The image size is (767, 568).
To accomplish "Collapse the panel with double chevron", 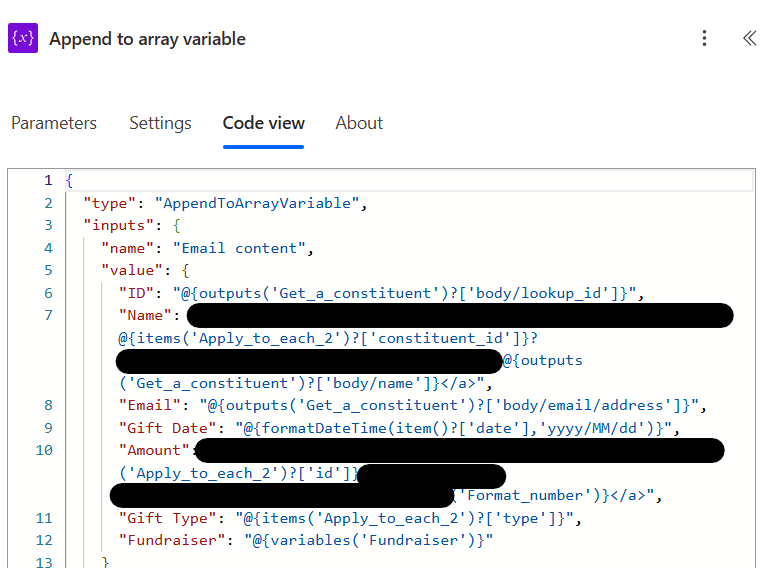I will (x=749, y=38).
